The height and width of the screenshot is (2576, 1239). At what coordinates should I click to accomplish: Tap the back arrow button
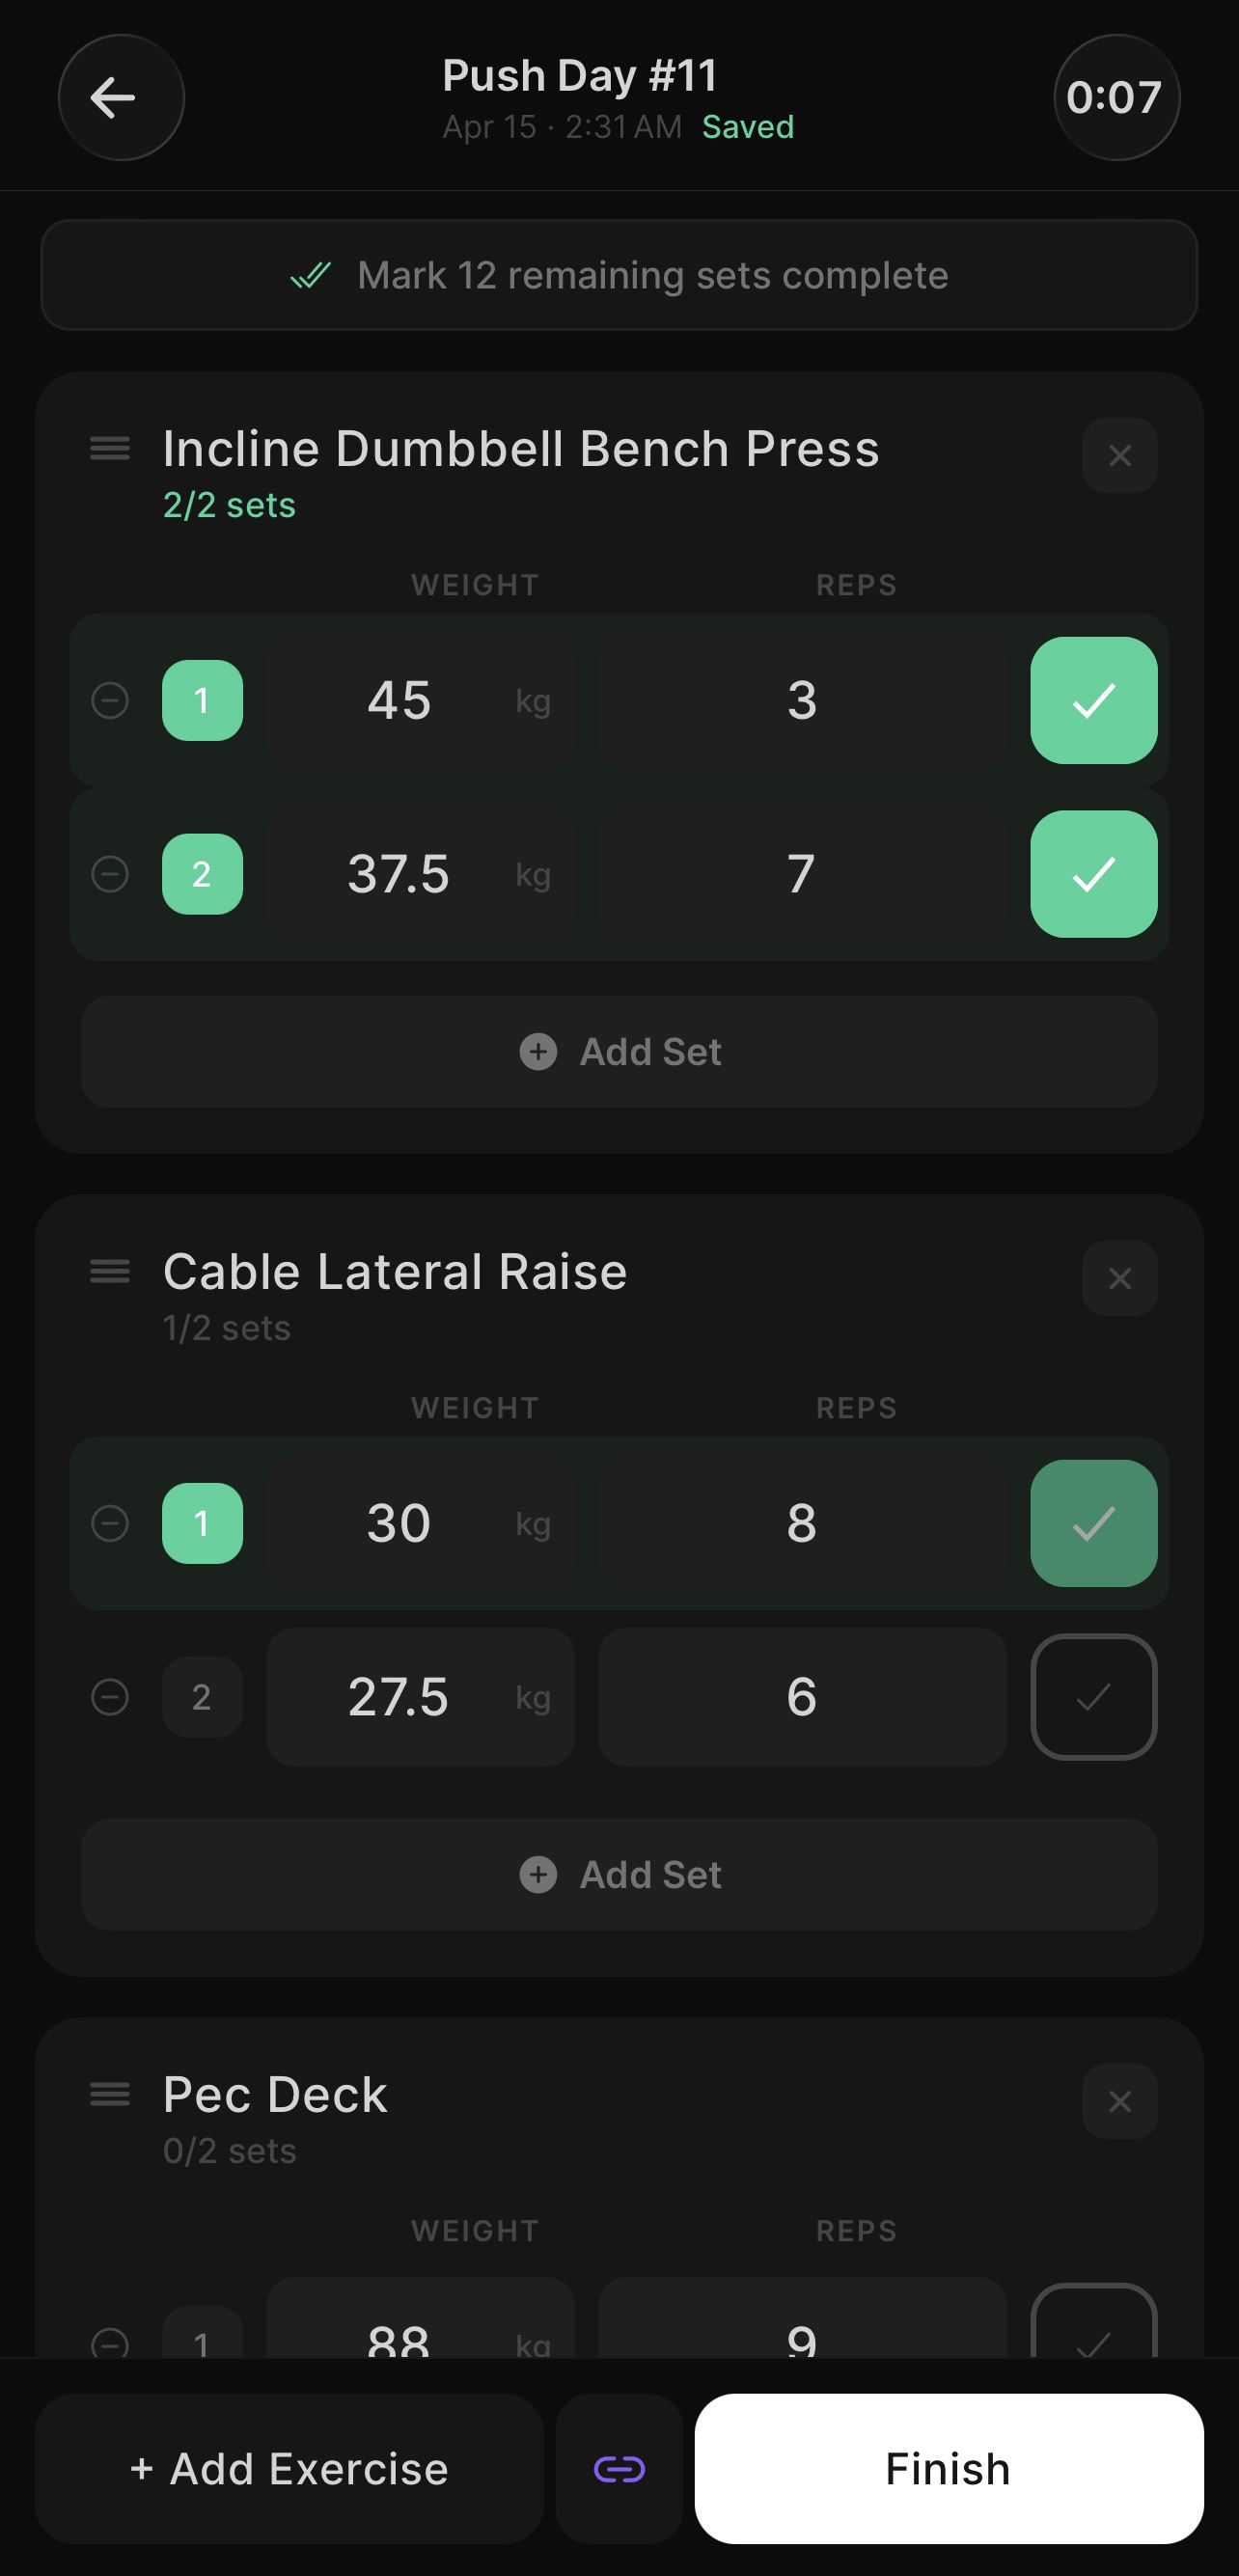coord(121,98)
